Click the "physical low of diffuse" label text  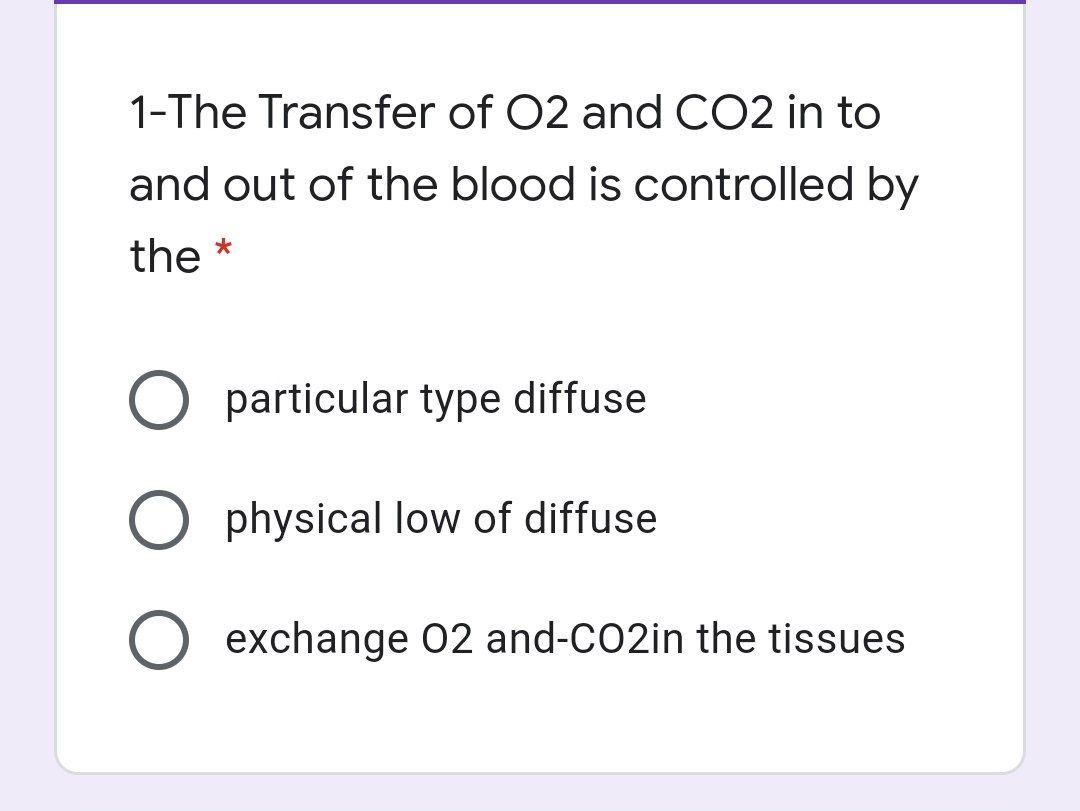[441, 519]
